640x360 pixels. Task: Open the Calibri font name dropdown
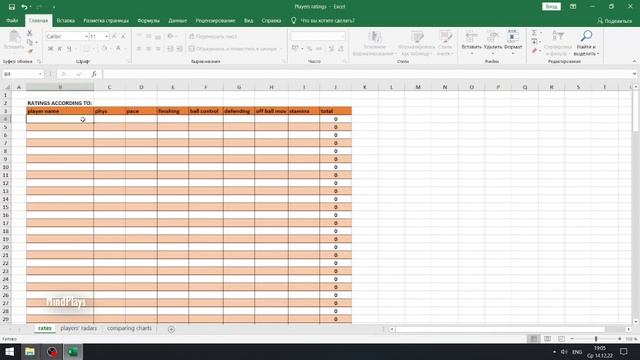[86, 36]
